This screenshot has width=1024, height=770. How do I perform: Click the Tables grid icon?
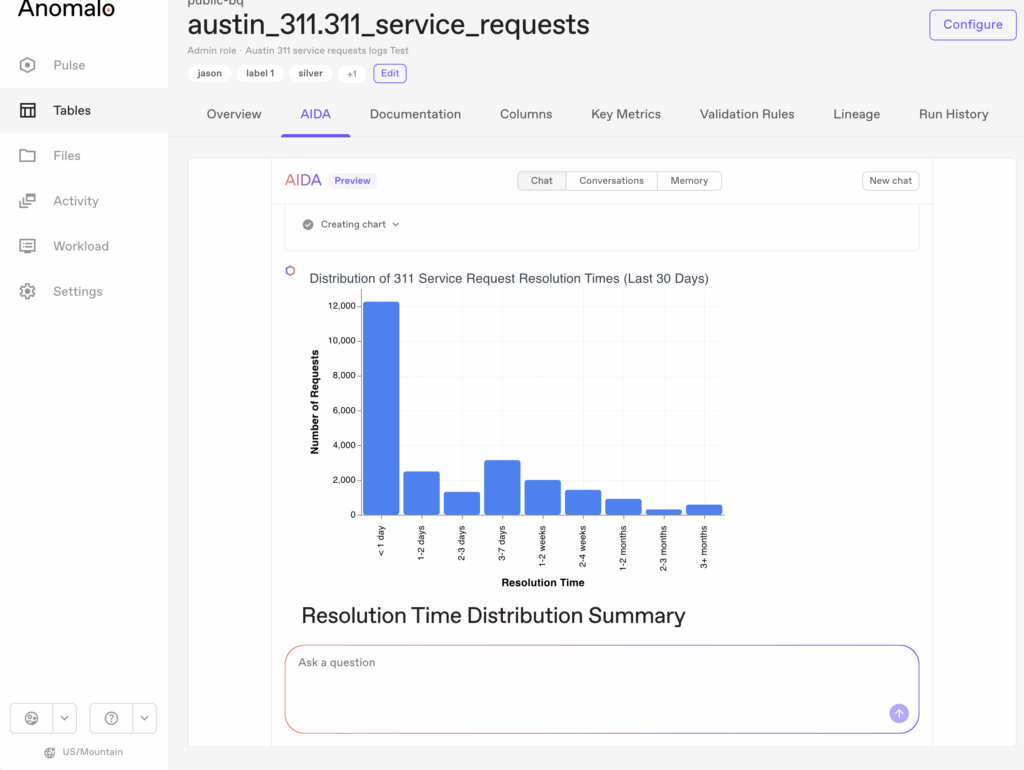[x=28, y=110]
